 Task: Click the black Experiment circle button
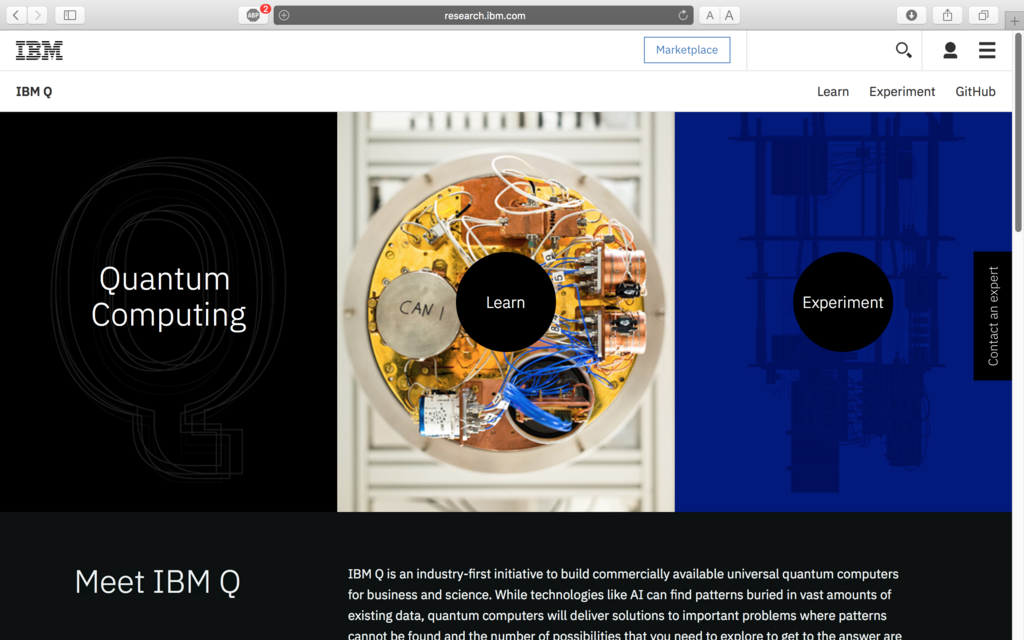[842, 302]
